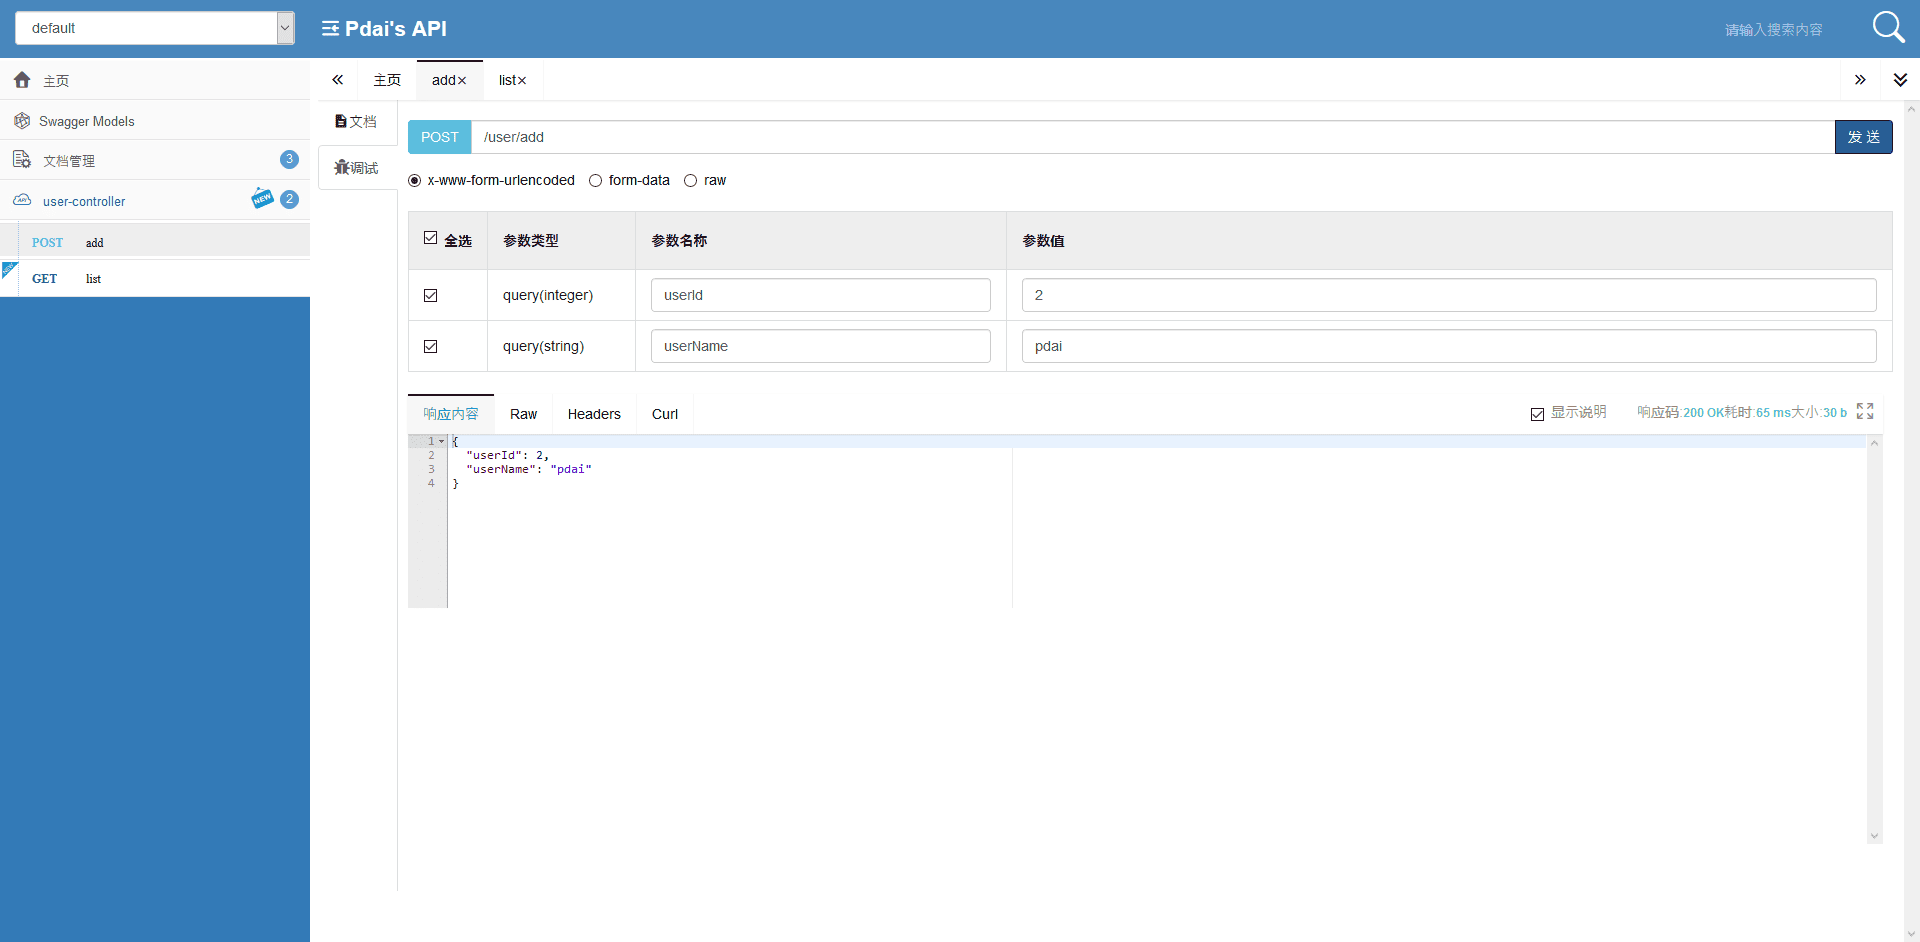
Task: Switch to the 主页 tab
Action: (x=387, y=80)
